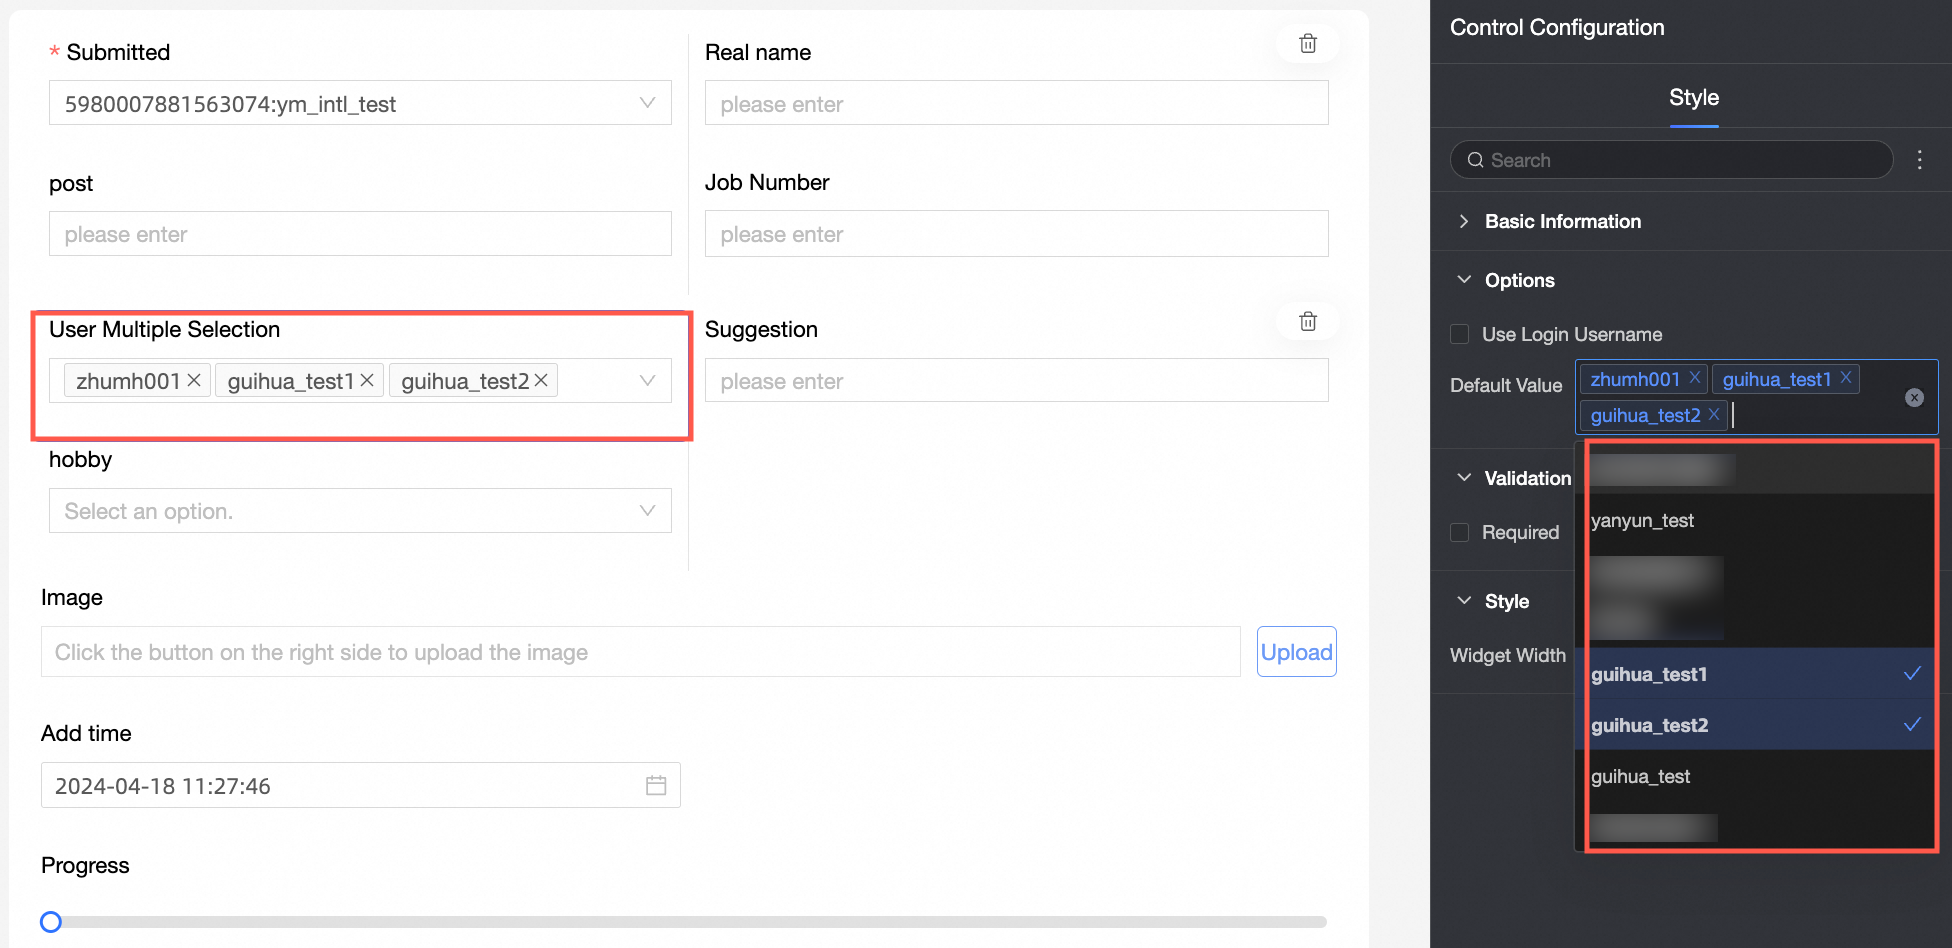This screenshot has height=948, width=1952.
Task: Select yanyun_test from the dropdown list
Action: click(x=1642, y=521)
